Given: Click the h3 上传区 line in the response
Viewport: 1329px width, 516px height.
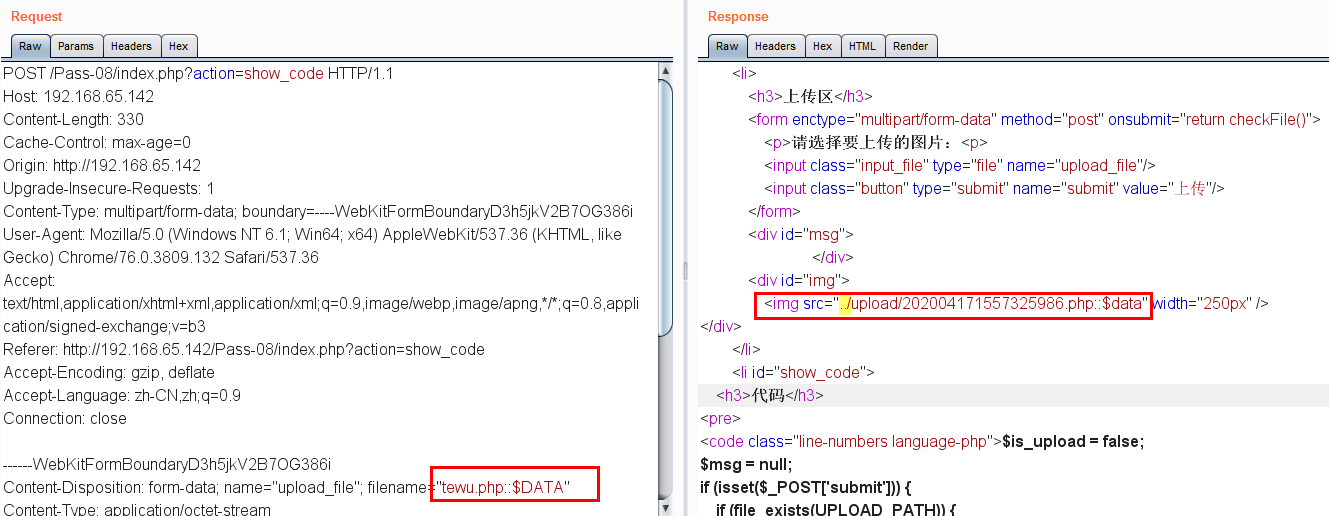Looking at the screenshot, I should click(811, 97).
